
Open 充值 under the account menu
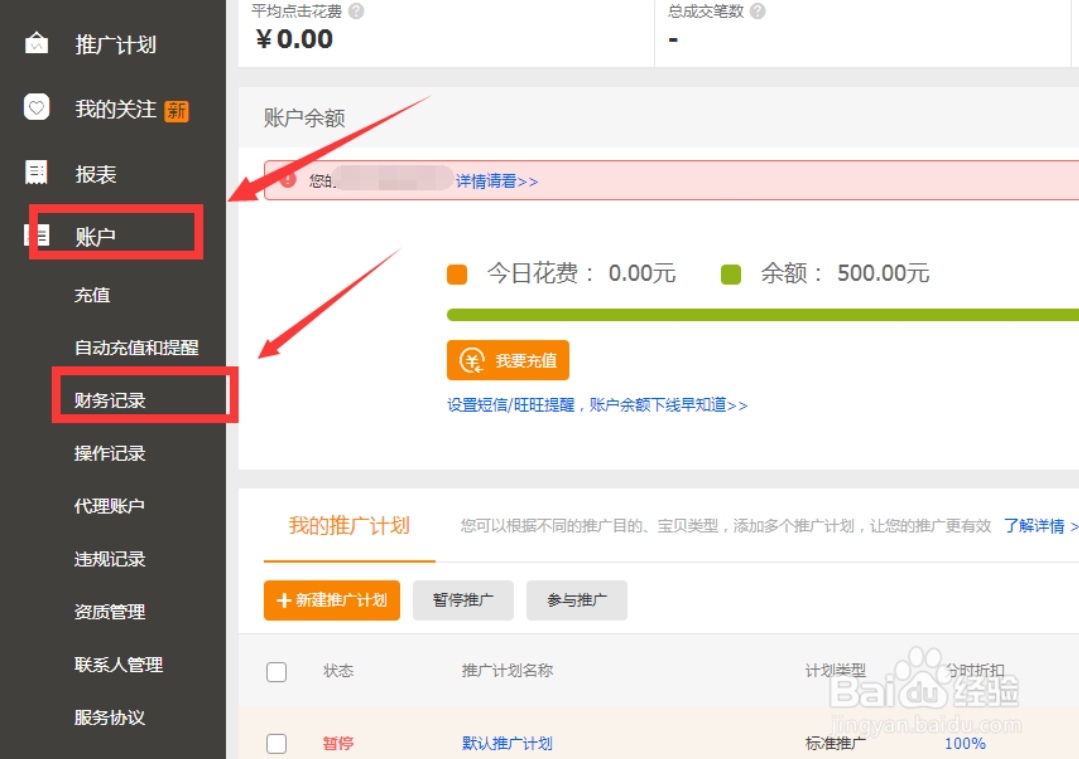pyautogui.click(x=92, y=294)
